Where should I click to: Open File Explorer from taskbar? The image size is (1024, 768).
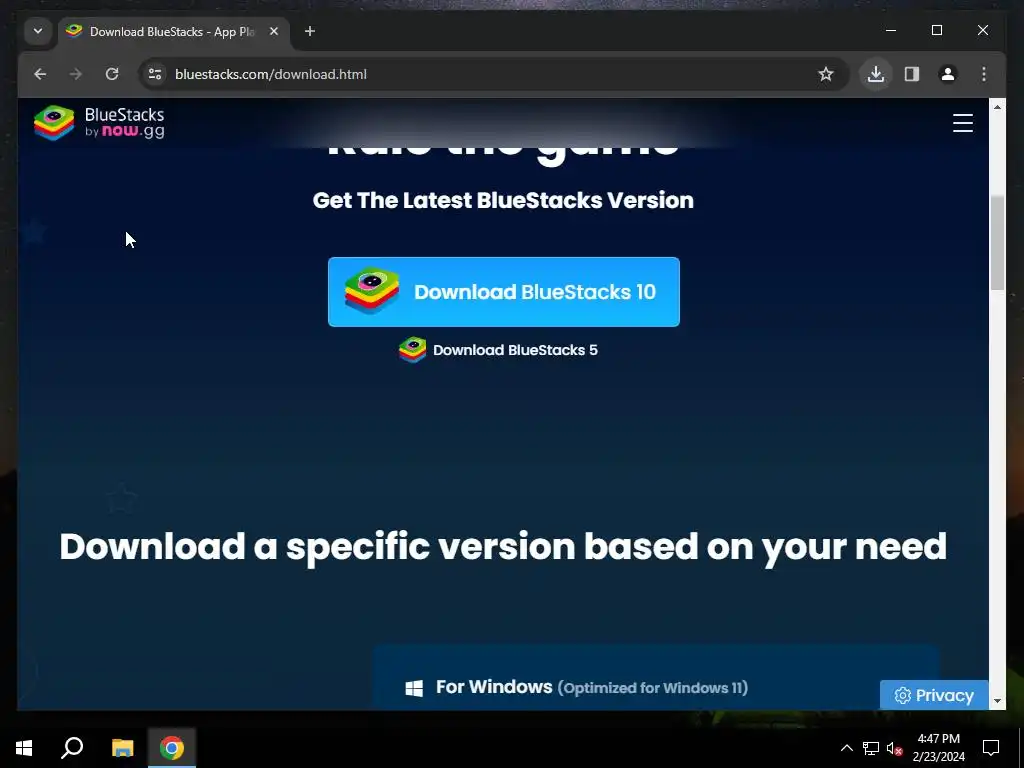(x=122, y=748)
